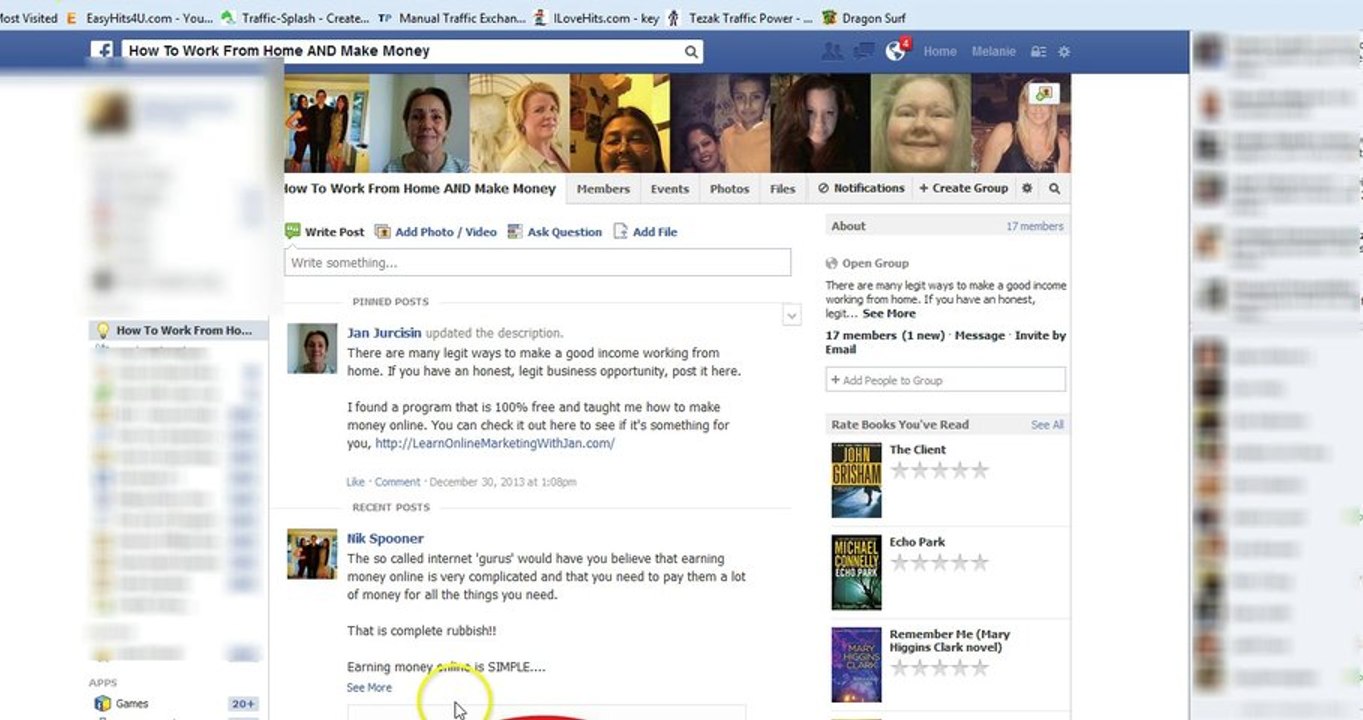Like the pinned post by Jan Jurcisin
This screenshot has width=1363, height=720.
355,482
